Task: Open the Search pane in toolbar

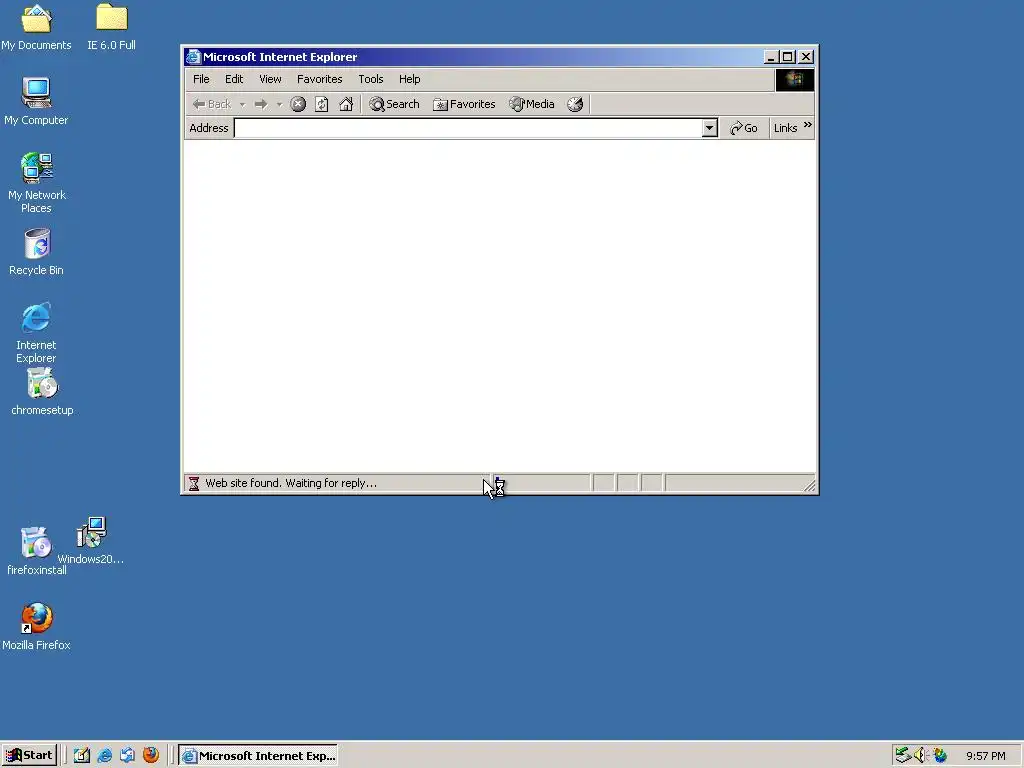Action: pos(394,104)
